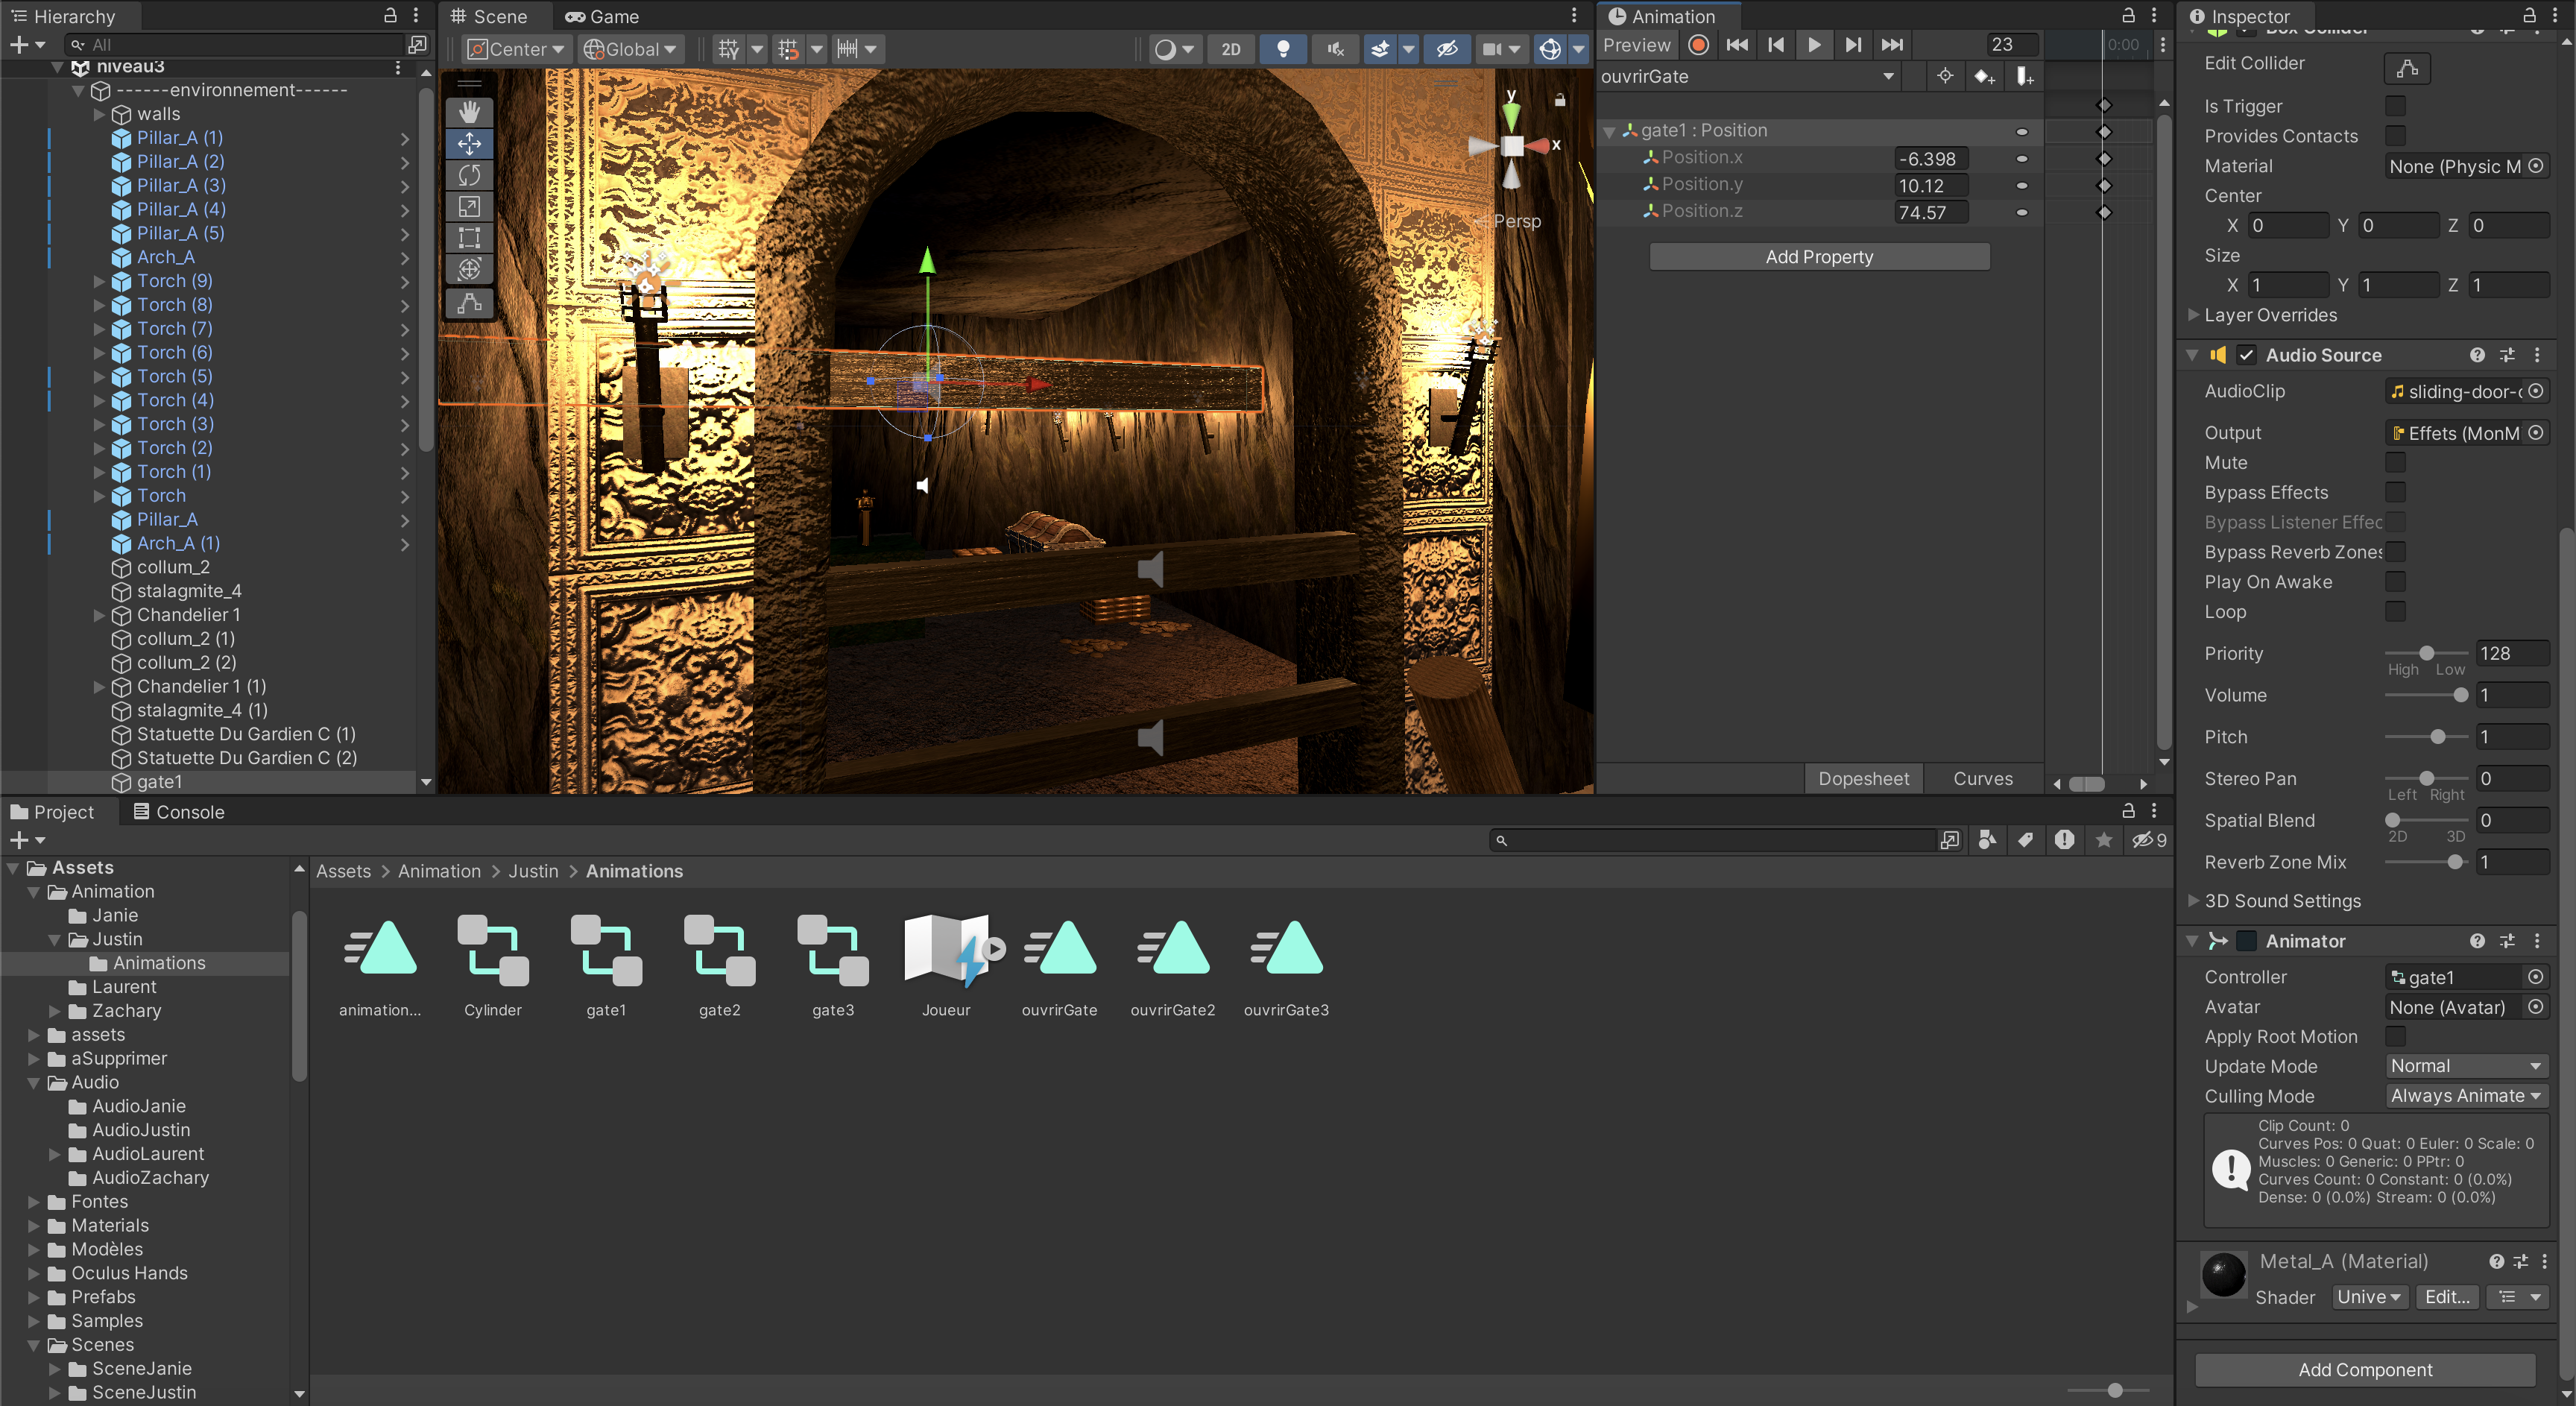
Task: Toggle the Audio Source enabled checkbox
Action: (x=2246, y=355)
